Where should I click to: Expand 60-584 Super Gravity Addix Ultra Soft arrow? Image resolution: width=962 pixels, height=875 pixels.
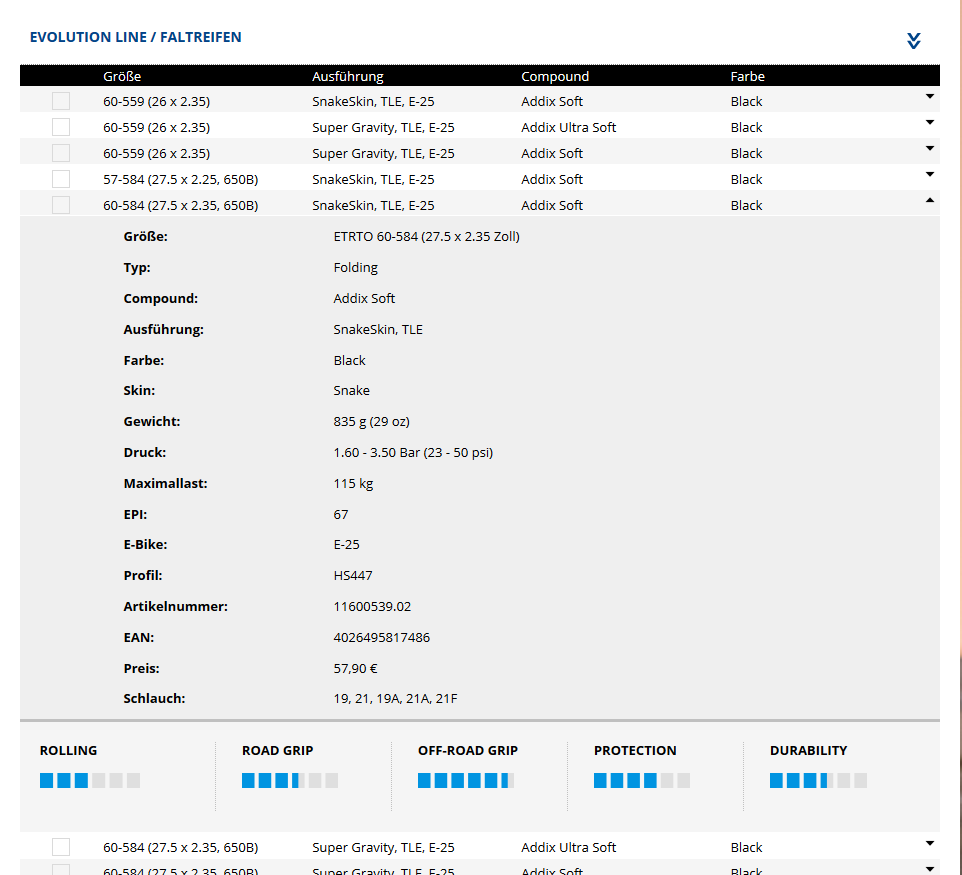coord(929,843)
